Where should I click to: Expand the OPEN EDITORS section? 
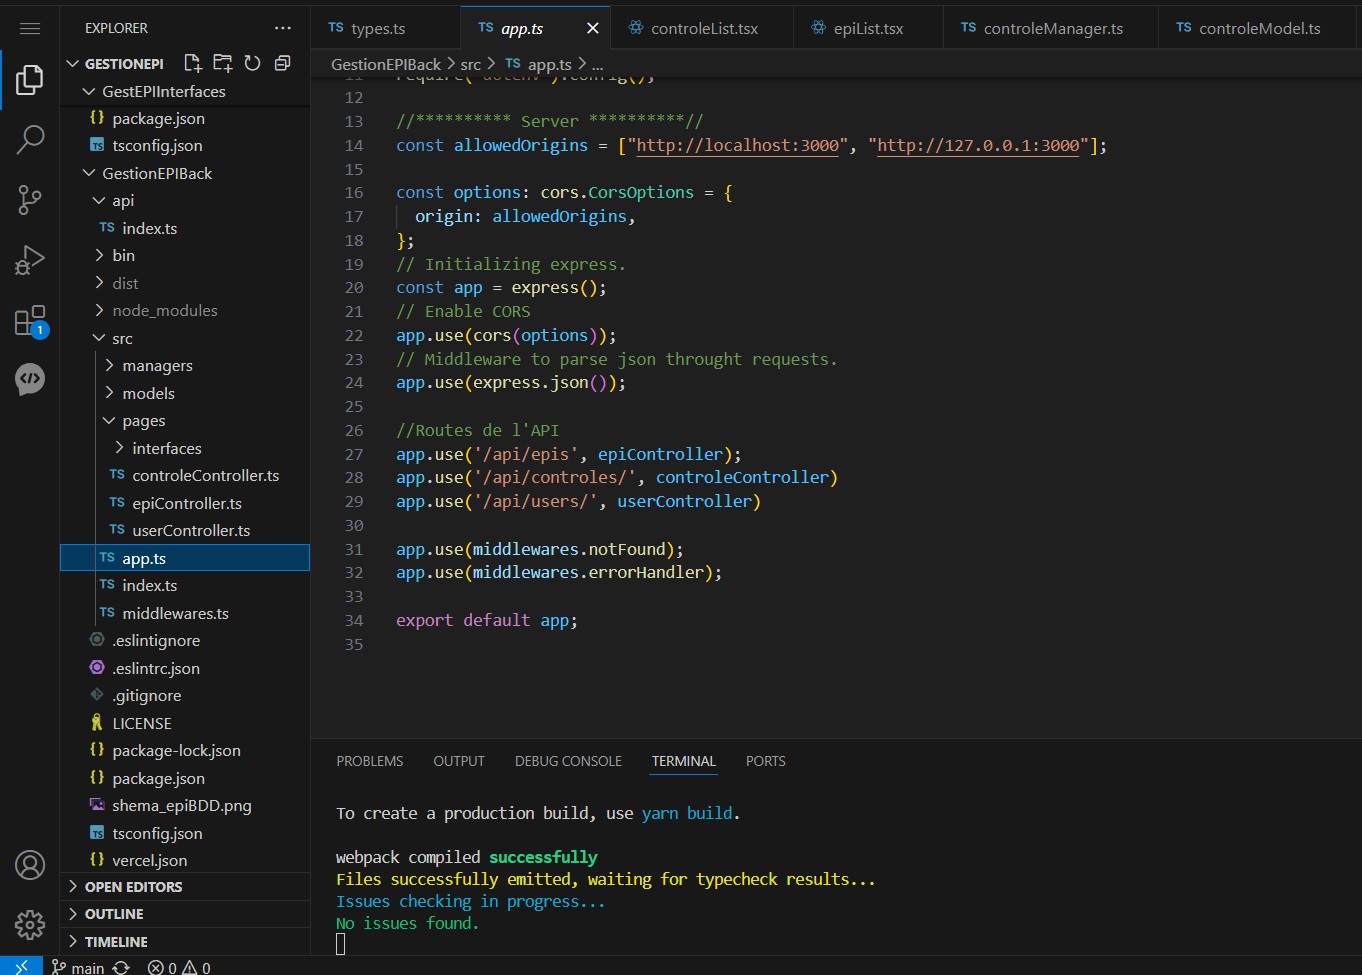click(185, 887)
